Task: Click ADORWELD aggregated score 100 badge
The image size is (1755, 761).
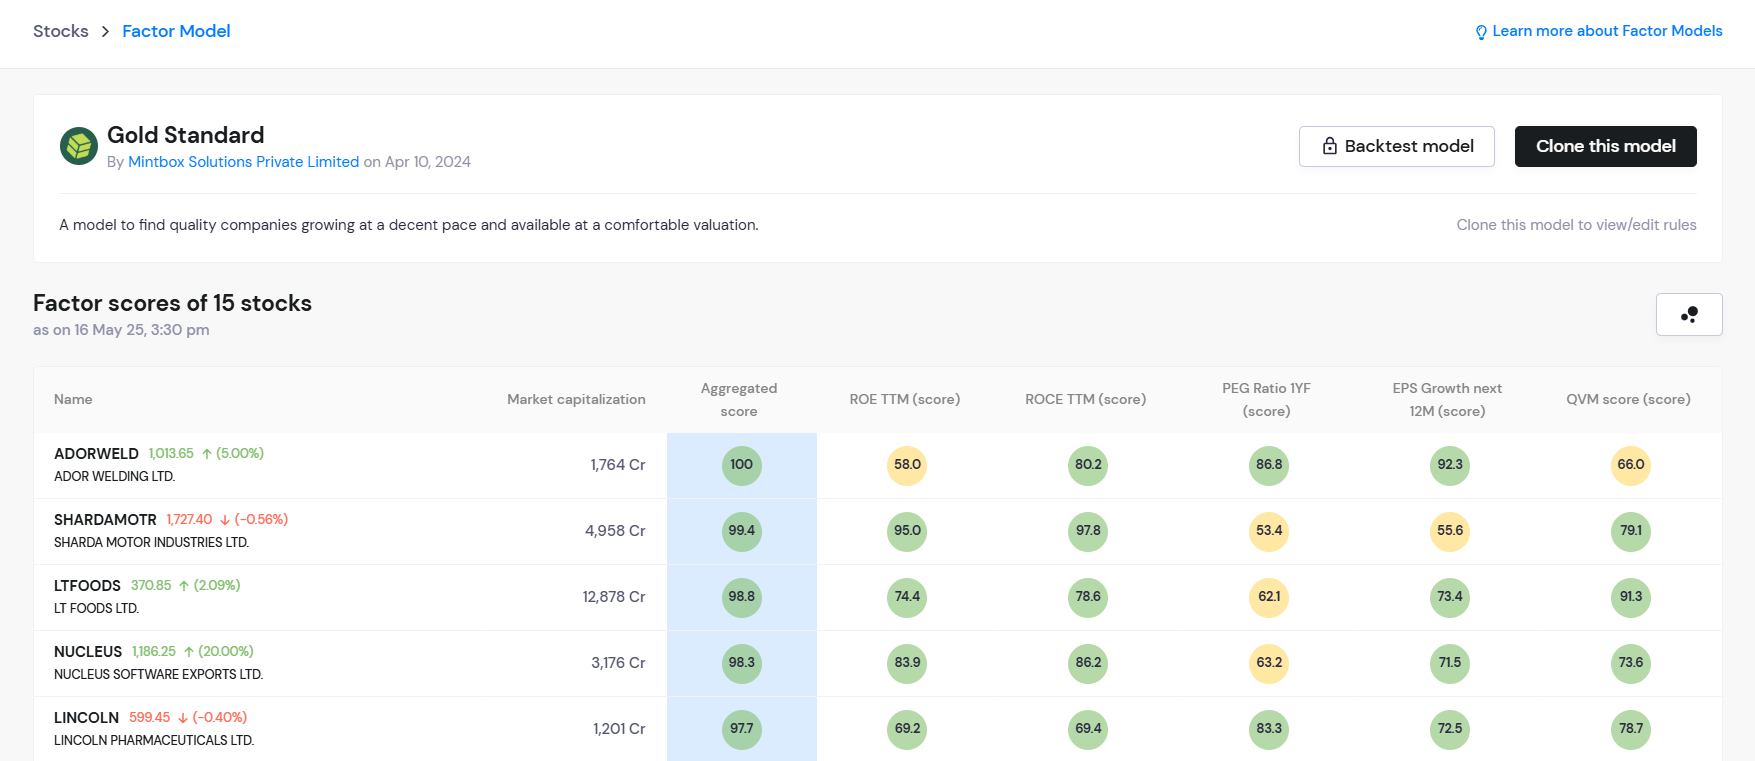Action: [742, 465]
